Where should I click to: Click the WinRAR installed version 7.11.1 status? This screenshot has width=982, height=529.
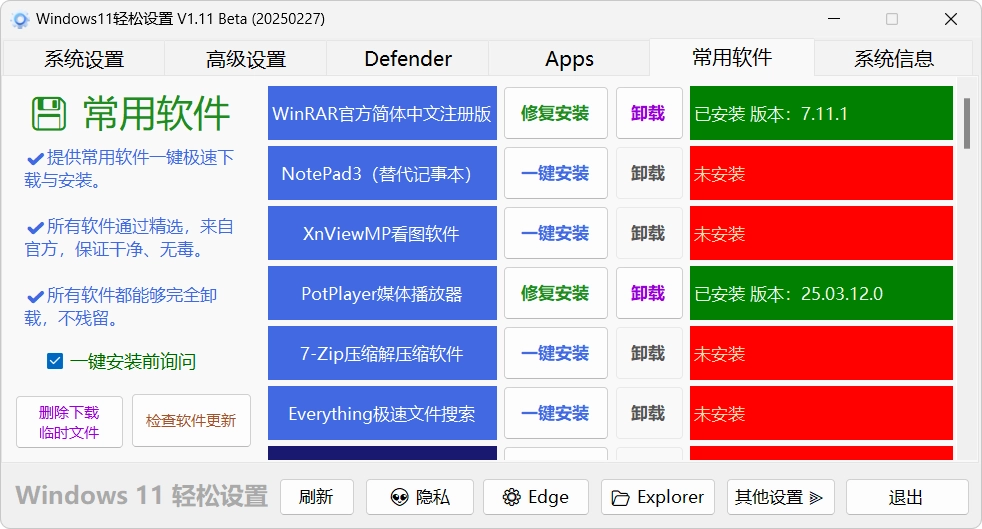[821, 113]
